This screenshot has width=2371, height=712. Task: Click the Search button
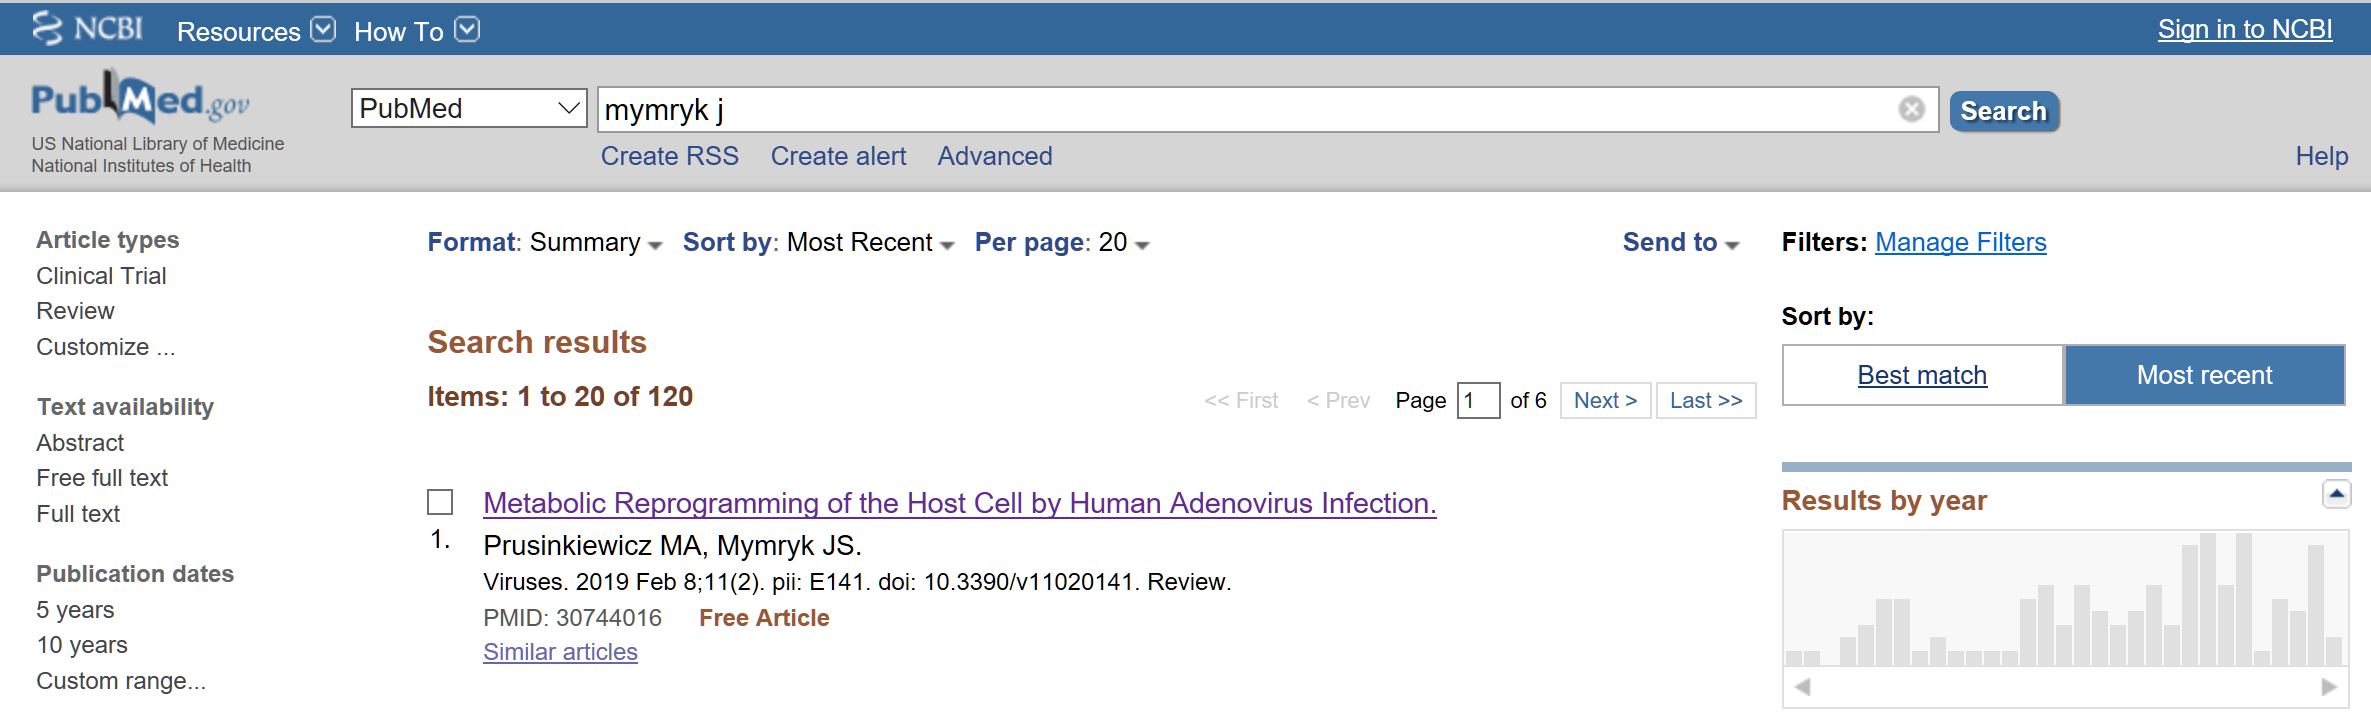tap(2003, 111)
